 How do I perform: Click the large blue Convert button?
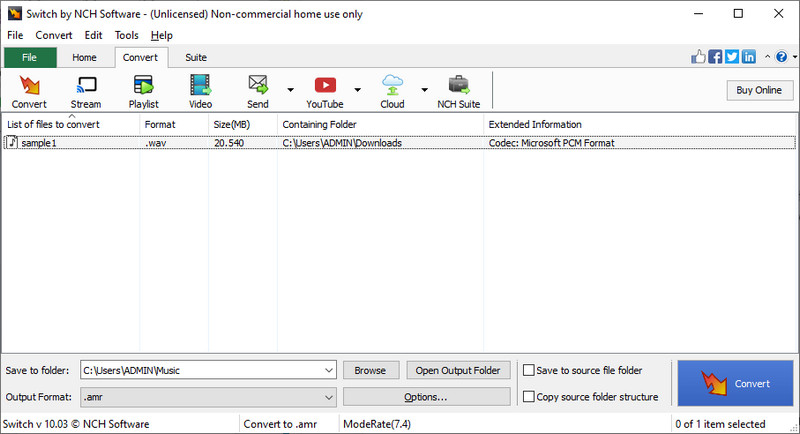pyautogui.click(x=735, y=384)
